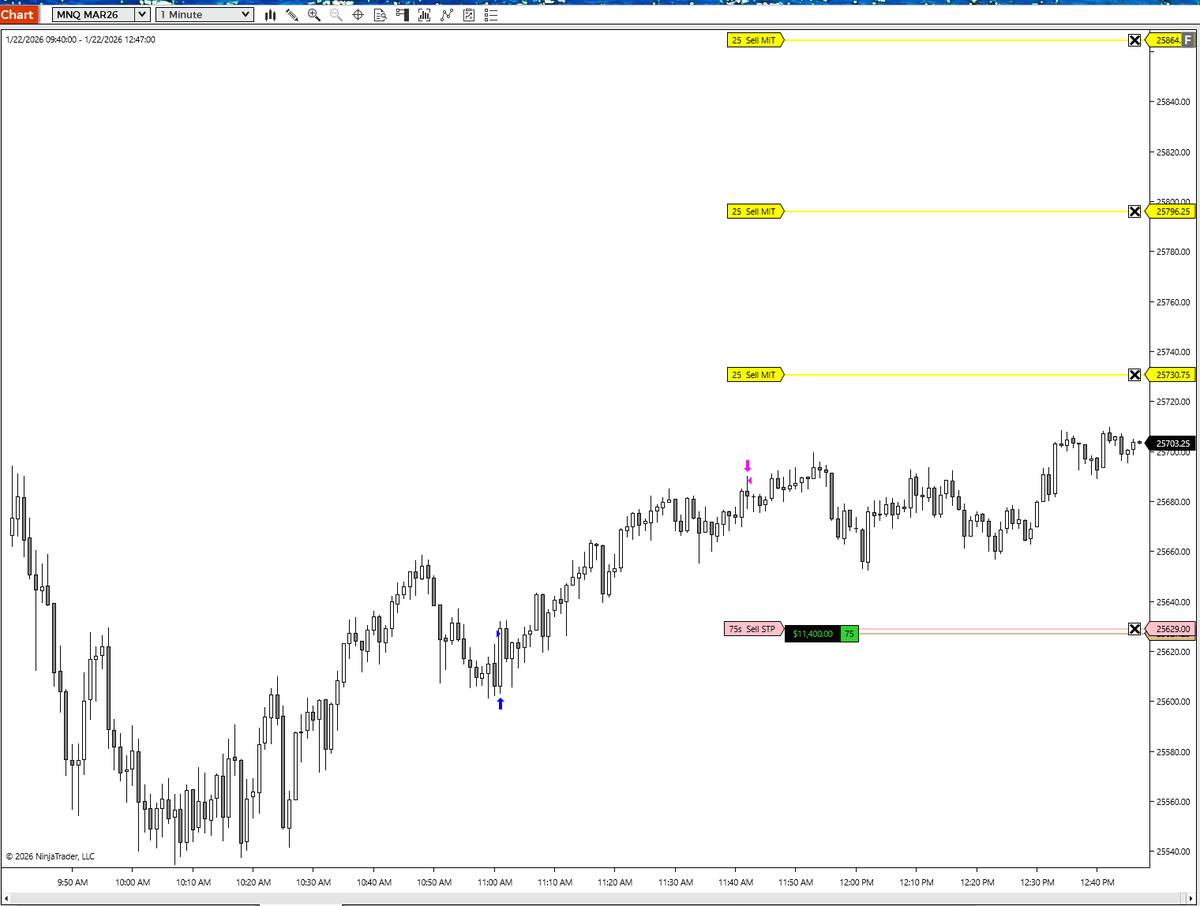Click the MNQ MAR26 instrument field
Viewport: 1200px width, 906px height.
click(x=93, y=15)
